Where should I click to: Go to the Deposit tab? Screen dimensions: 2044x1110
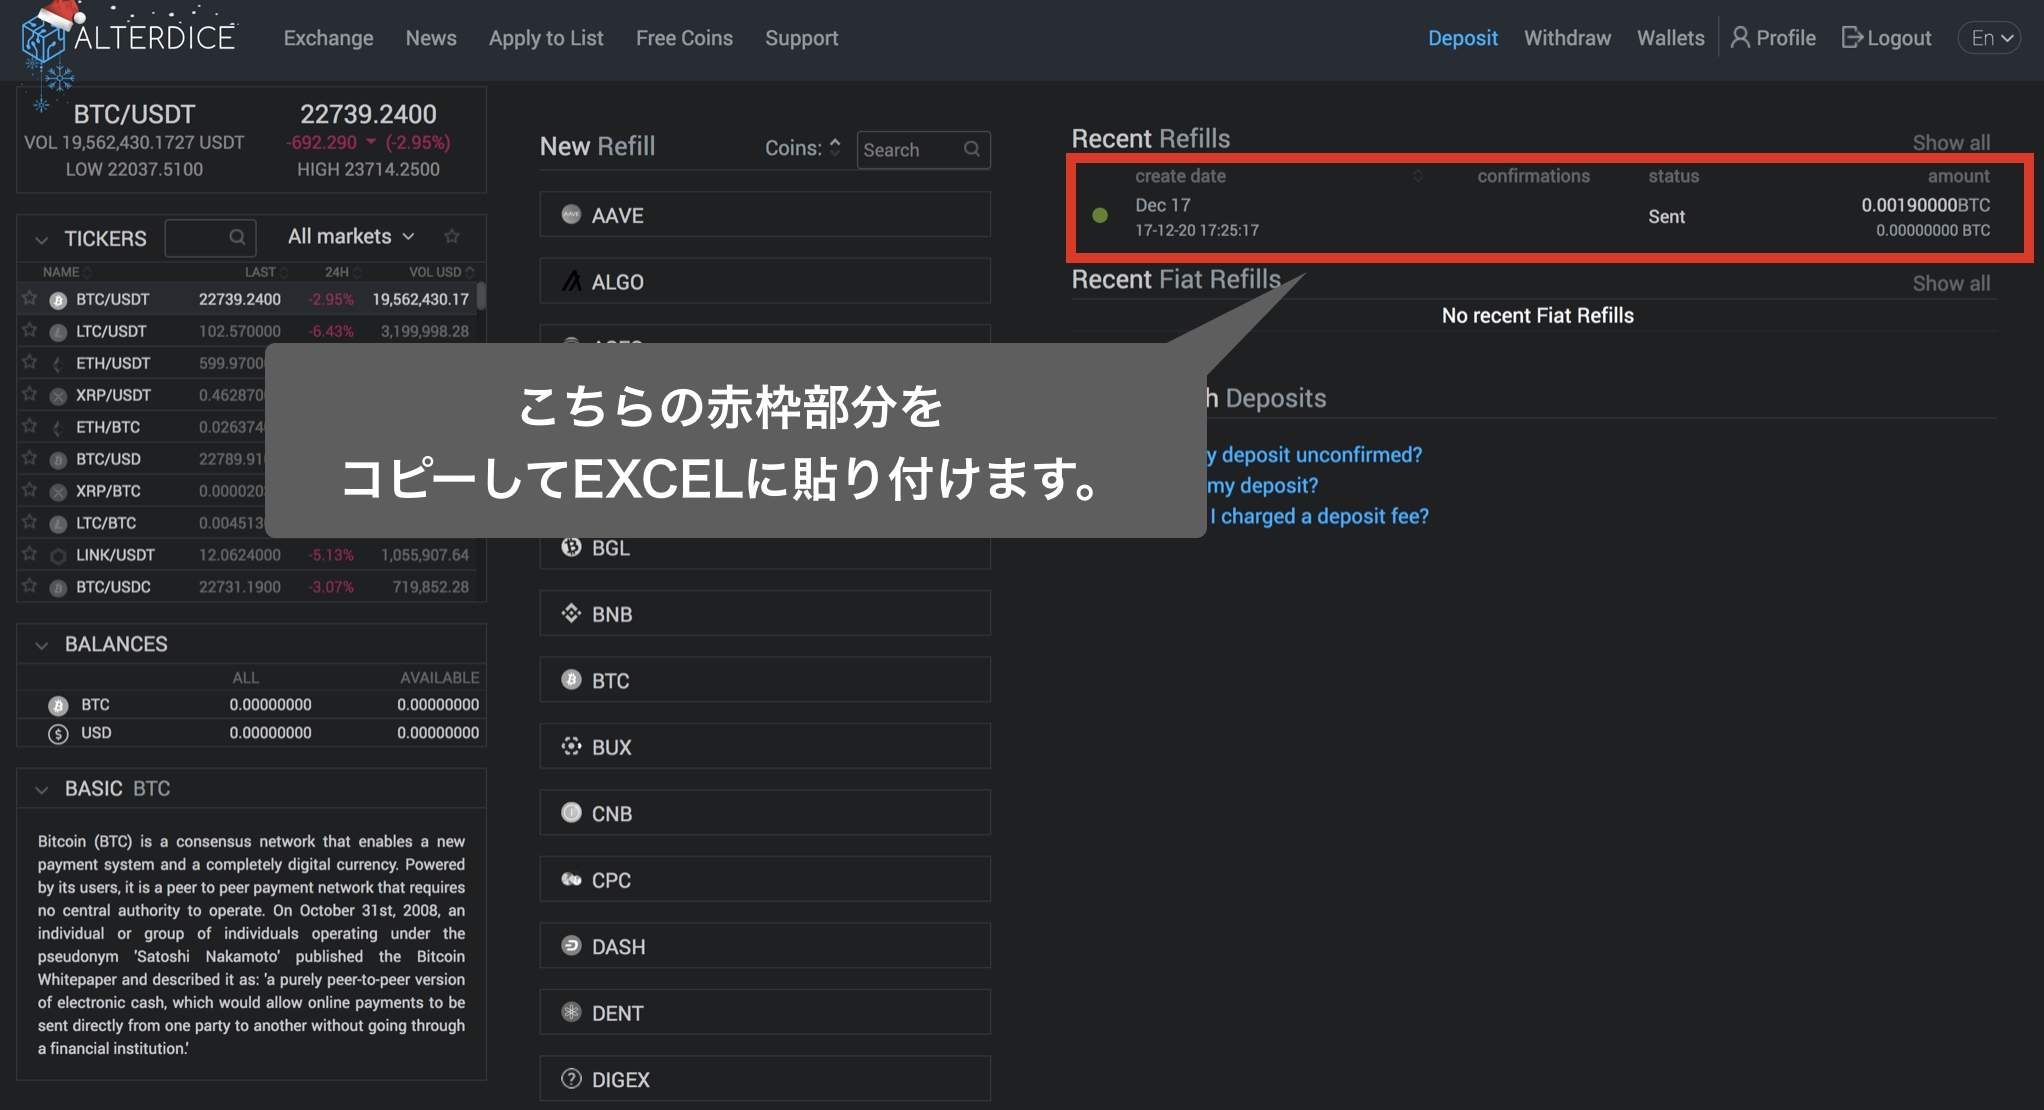(1462, 38)
